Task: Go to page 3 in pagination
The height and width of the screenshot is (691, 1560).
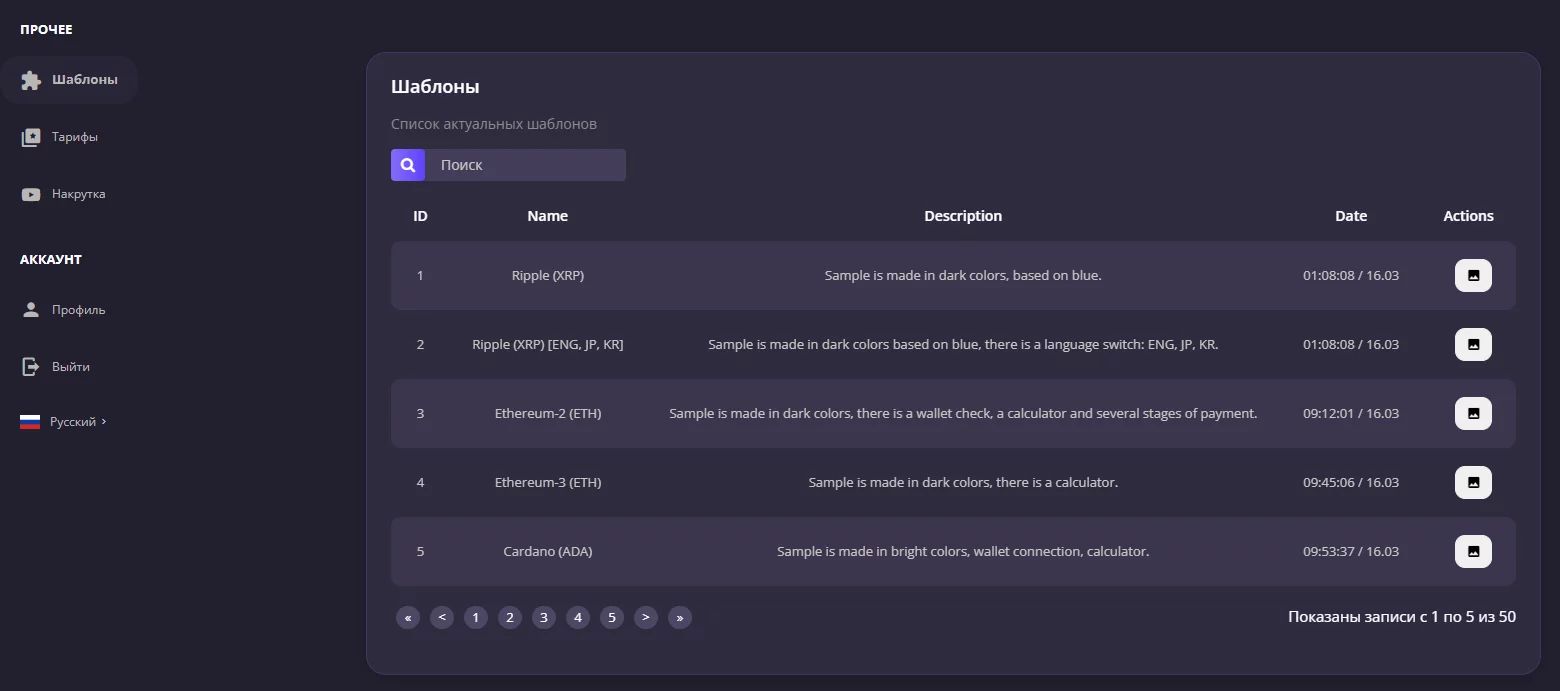Action: pyautogui.click(x=543, y=618)
